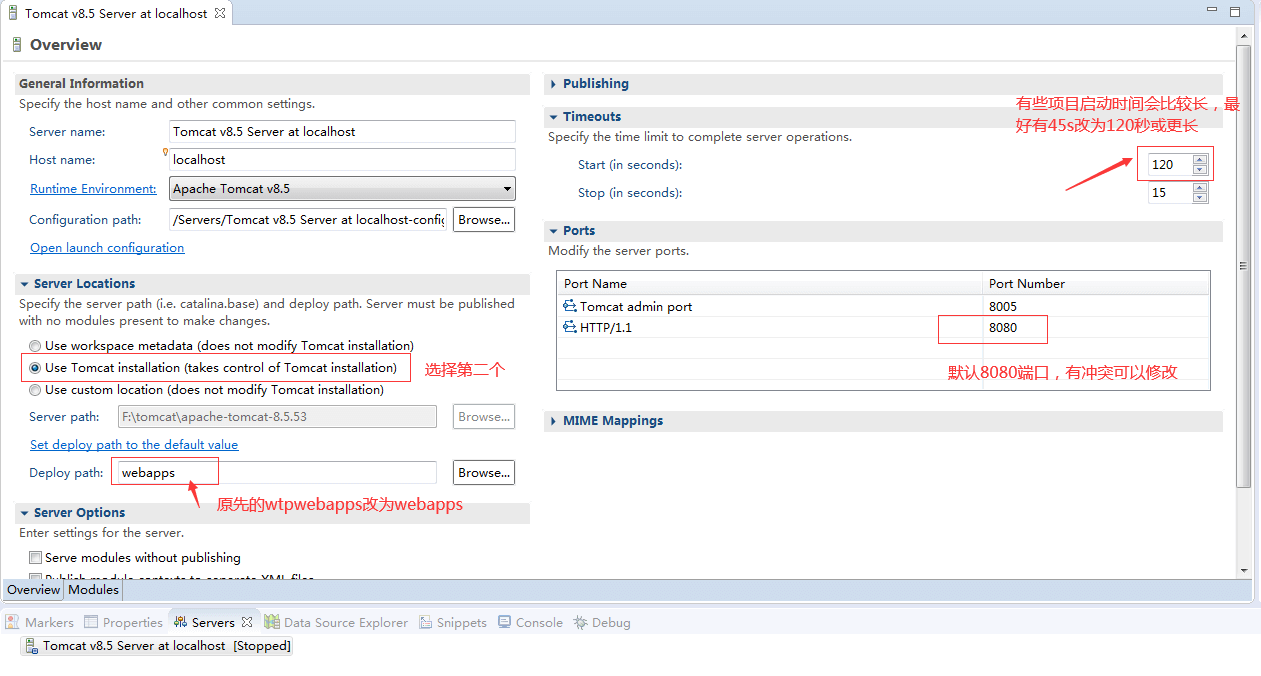Click into the Configuration path field
The height and width of the screenshot is (676, 1261).
[x=308, y=220]
